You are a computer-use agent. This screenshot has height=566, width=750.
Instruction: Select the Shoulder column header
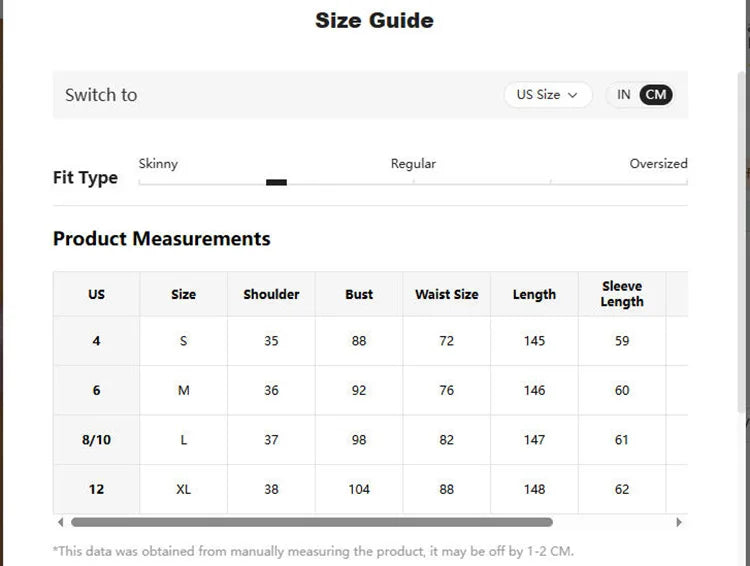271,294
